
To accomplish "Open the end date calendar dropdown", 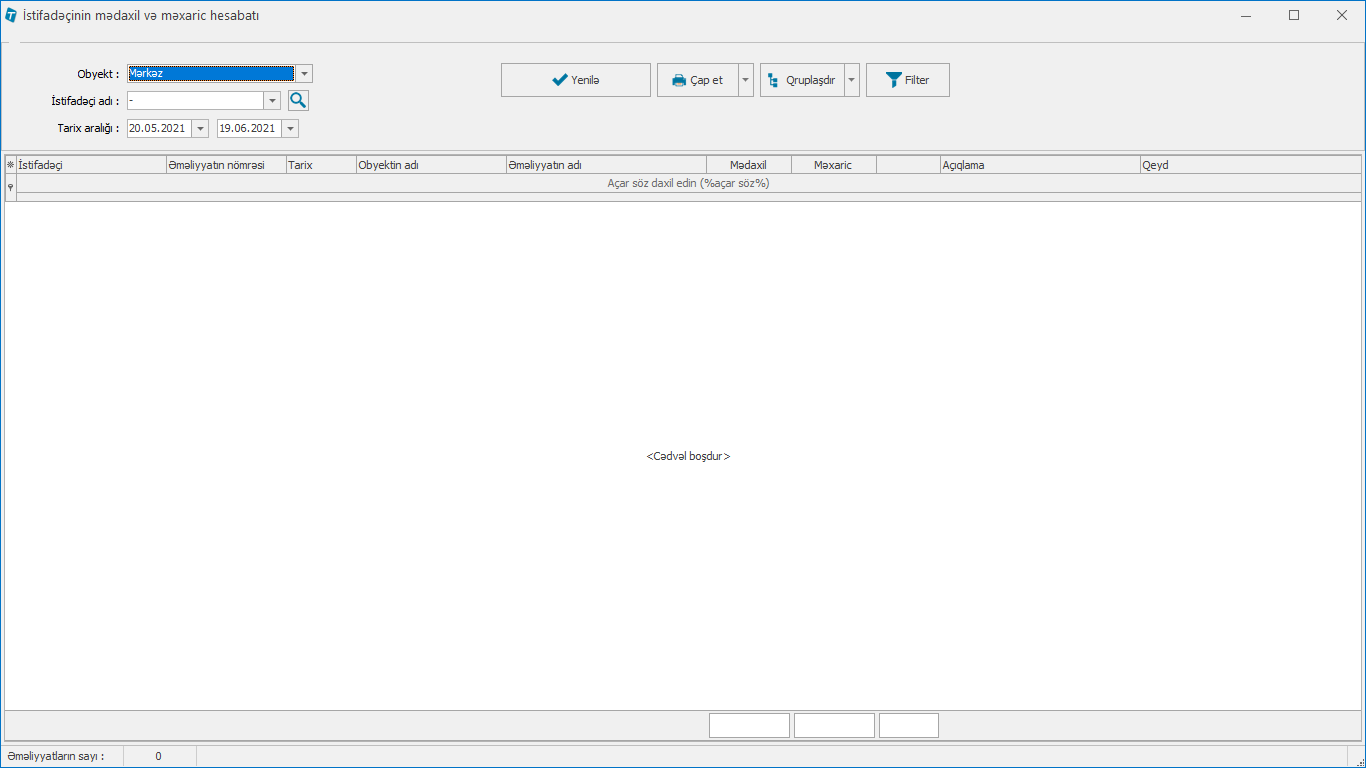I will pos(290,129).
